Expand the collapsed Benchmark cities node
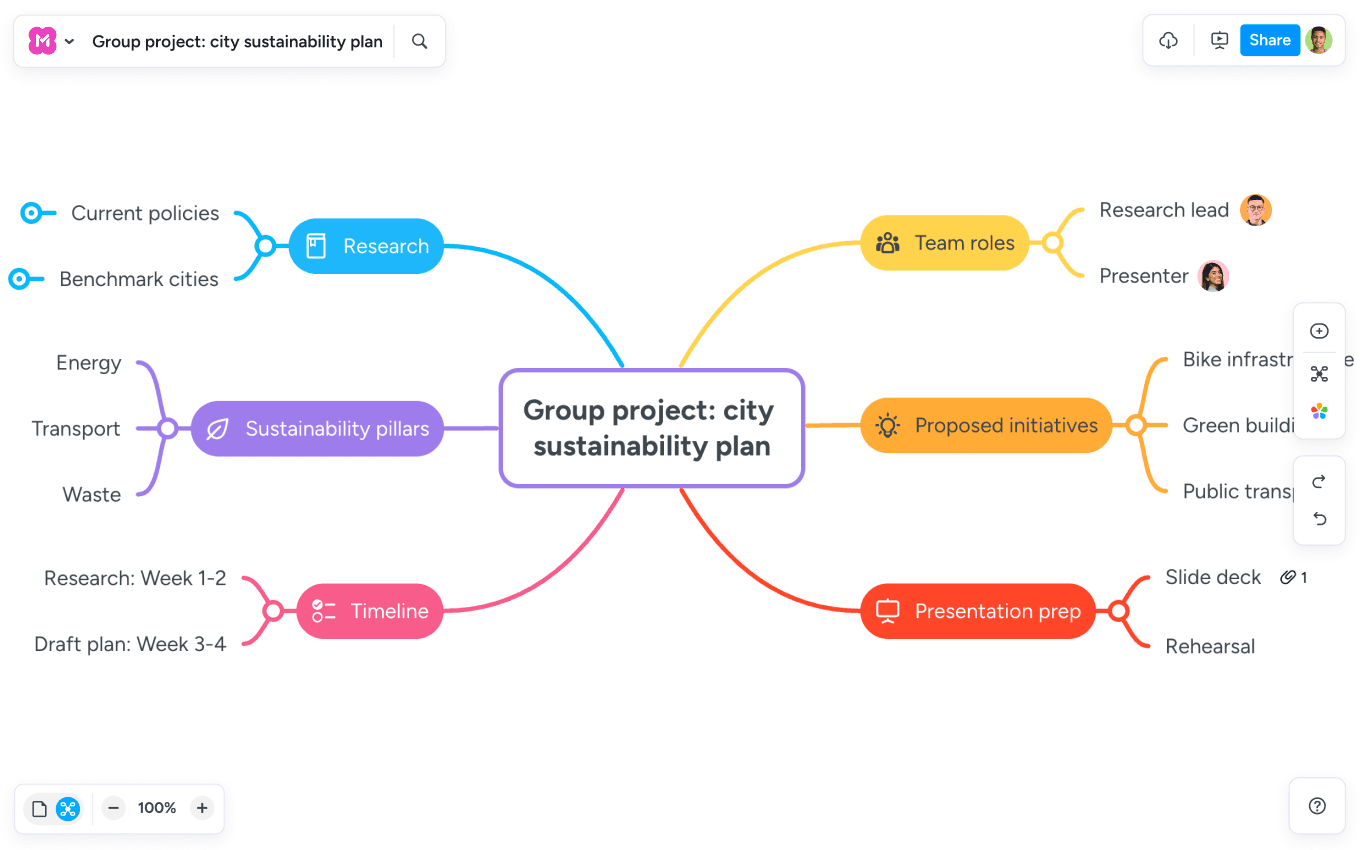The height and width of the screenshot is (850, 1360). (x=19, y=279)
